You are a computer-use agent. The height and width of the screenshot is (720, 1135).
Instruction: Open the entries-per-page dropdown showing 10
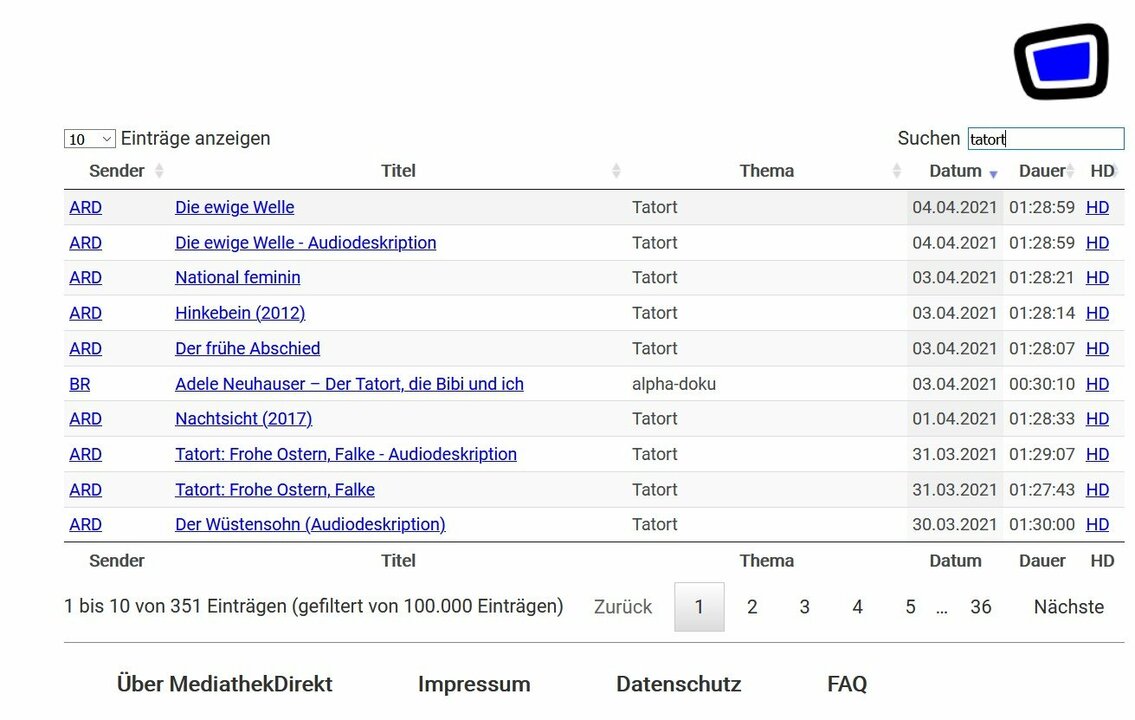pyautogui.click(x=90, y=138)
